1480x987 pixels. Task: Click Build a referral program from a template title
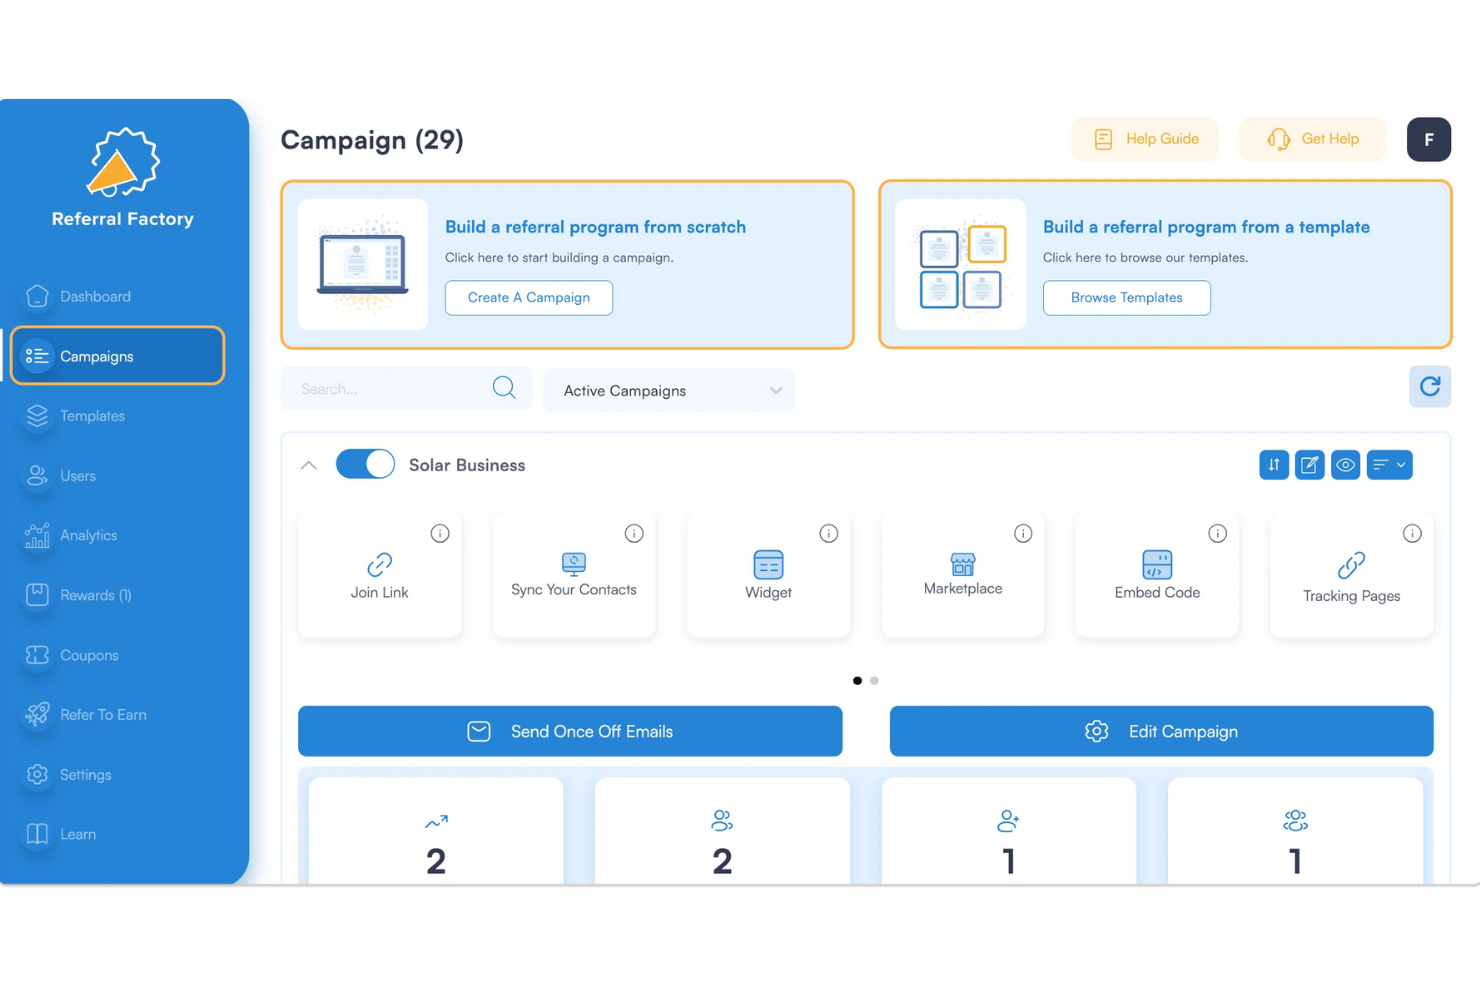point(1206,227)
